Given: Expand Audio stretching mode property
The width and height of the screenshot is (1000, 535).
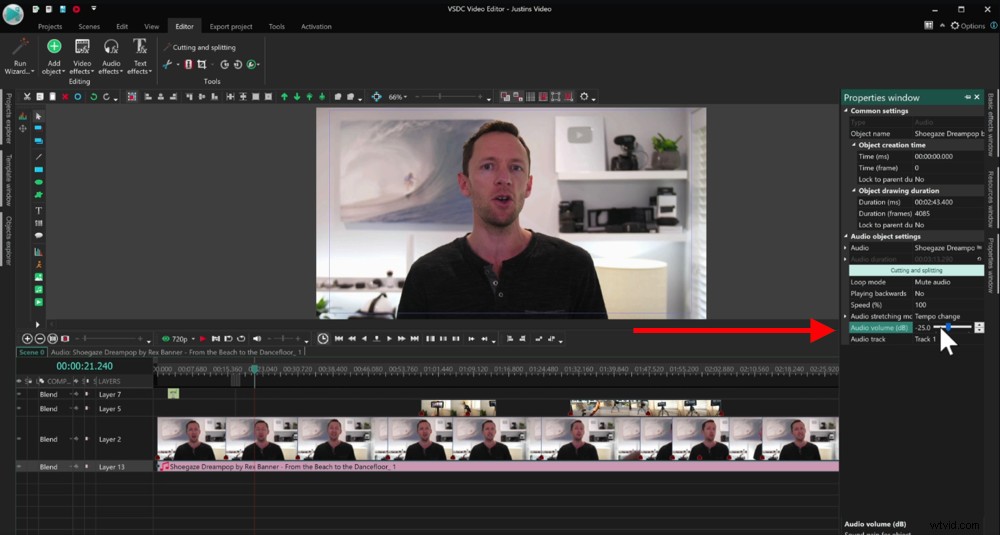Looking at the screenshot, I should click(846, 317).
